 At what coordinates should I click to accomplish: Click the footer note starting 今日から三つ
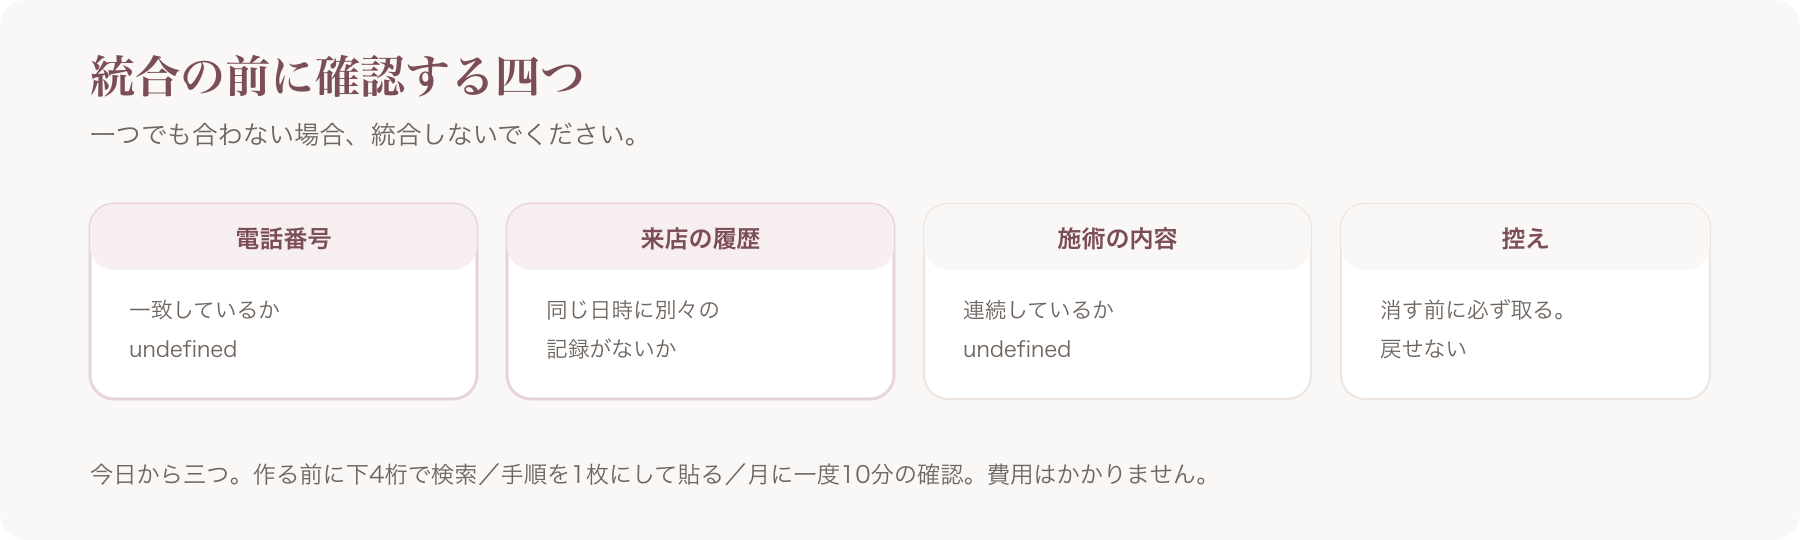tap(651, 474)
